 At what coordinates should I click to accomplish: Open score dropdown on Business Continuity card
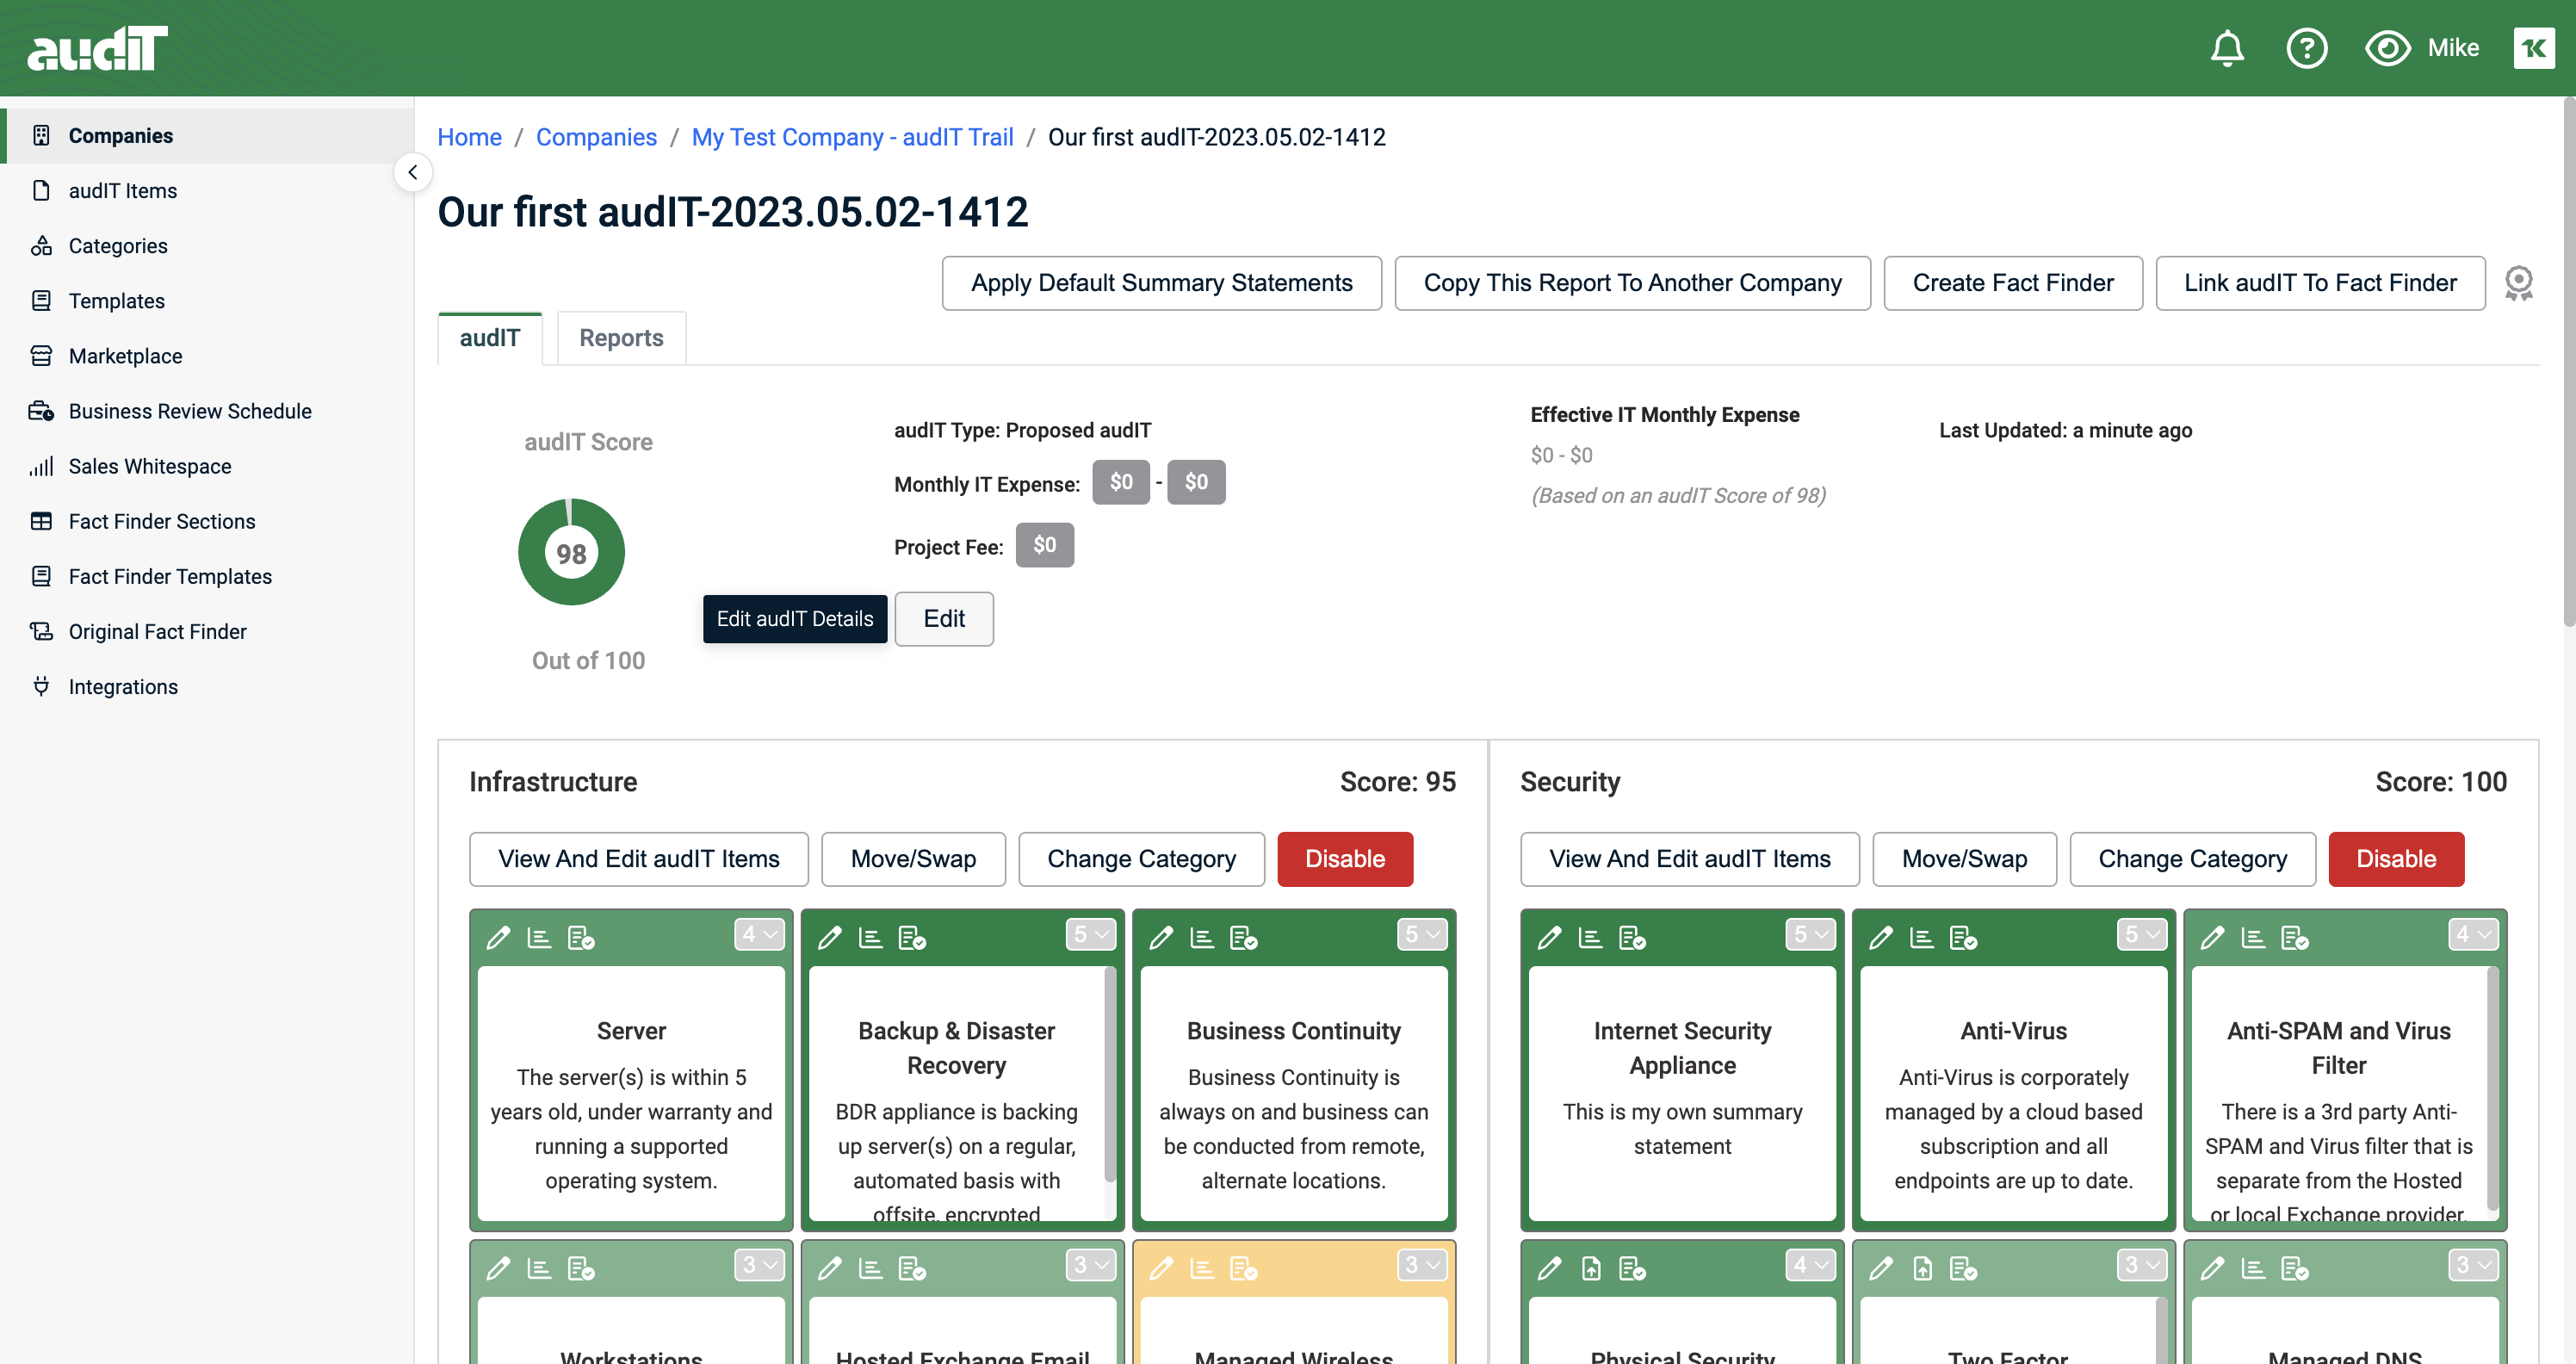[x=1422, y=934]
